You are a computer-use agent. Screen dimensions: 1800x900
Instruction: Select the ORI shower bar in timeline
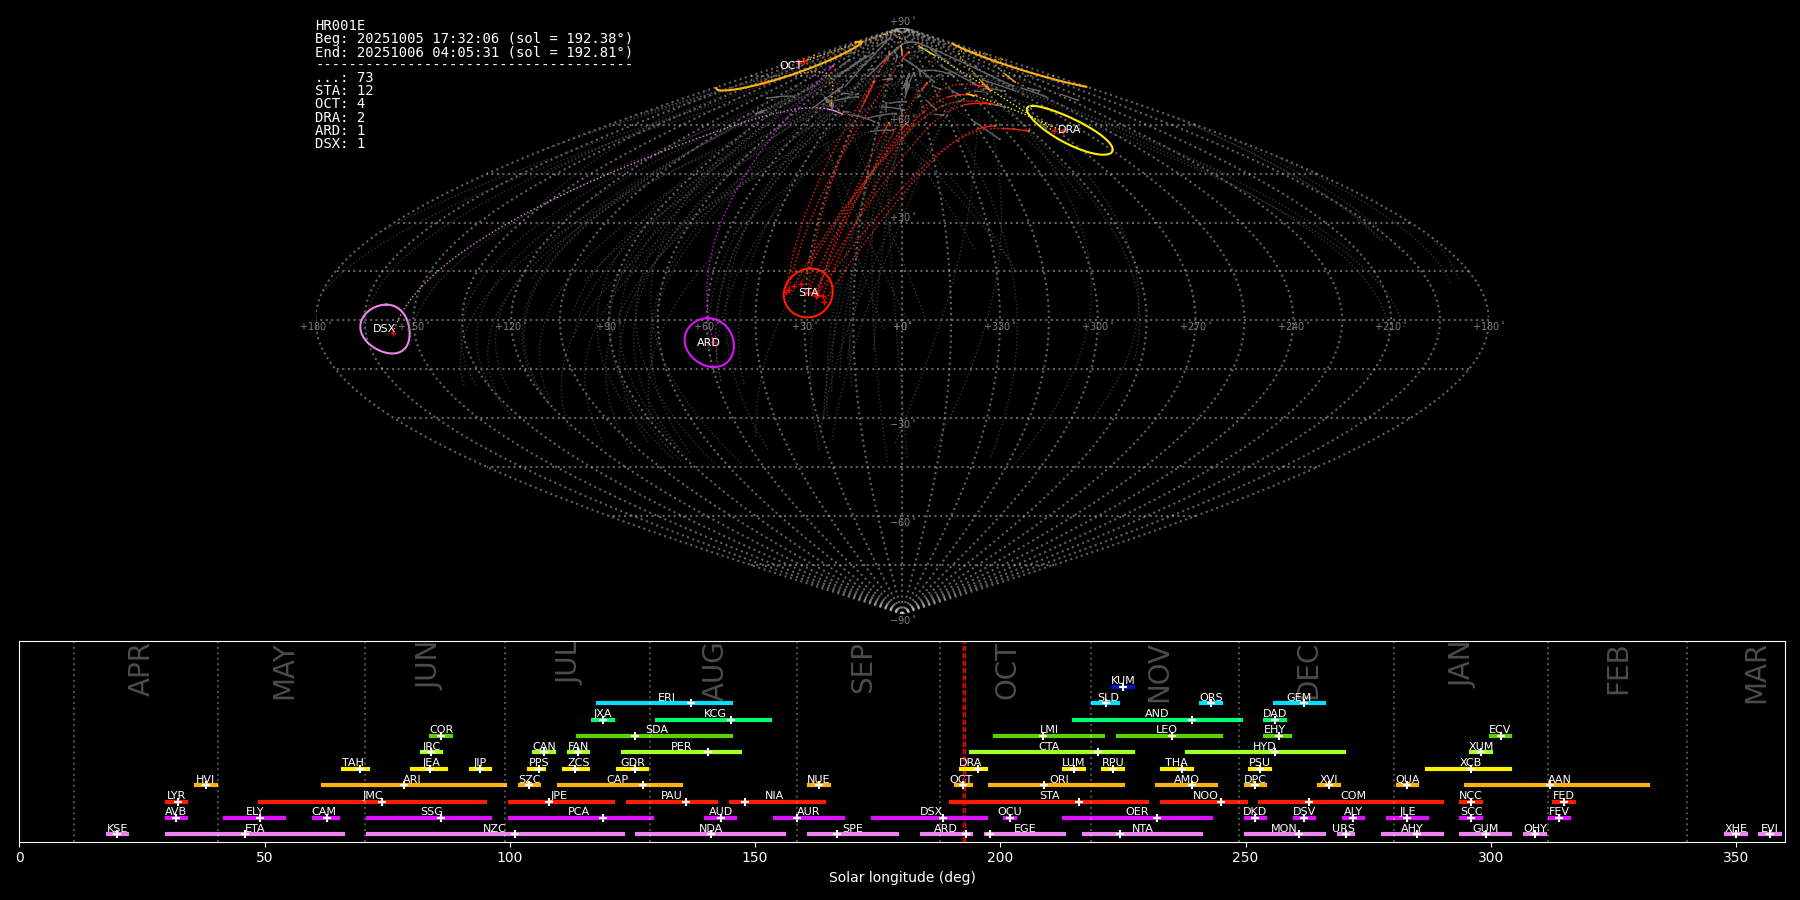coord(1056,785)
